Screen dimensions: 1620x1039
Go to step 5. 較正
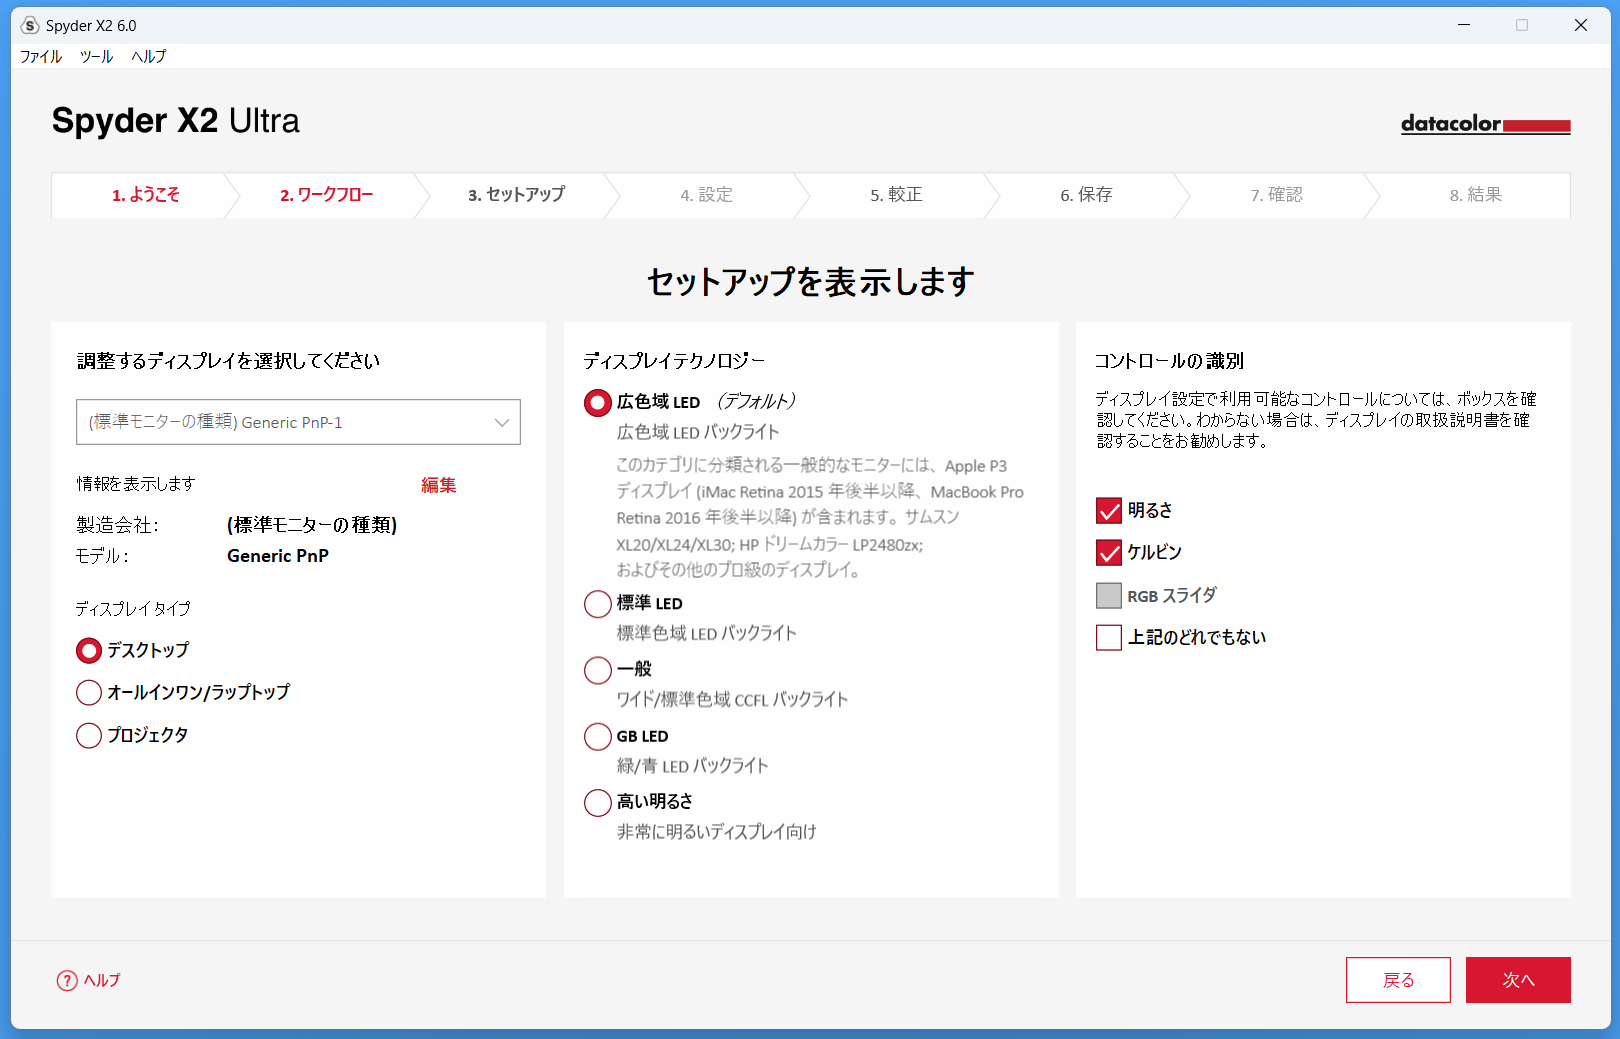coord(896,195)
